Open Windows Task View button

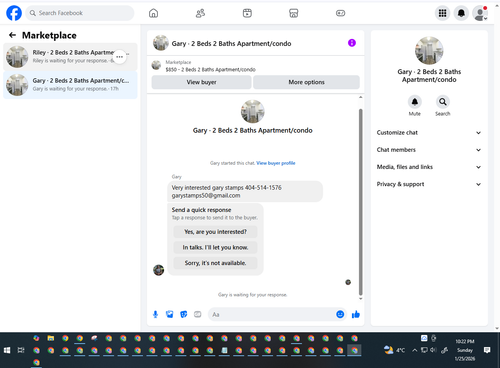tap(21, 350)
